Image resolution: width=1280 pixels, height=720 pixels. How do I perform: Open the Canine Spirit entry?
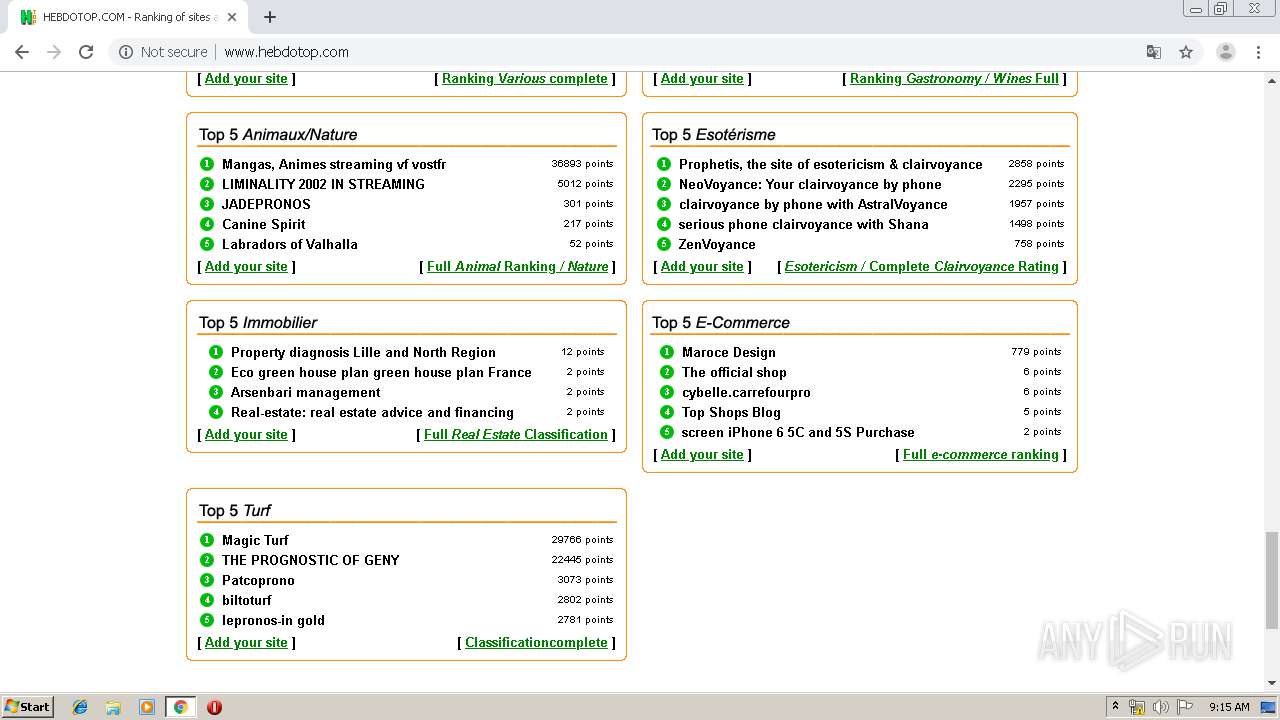pos(264,224)
